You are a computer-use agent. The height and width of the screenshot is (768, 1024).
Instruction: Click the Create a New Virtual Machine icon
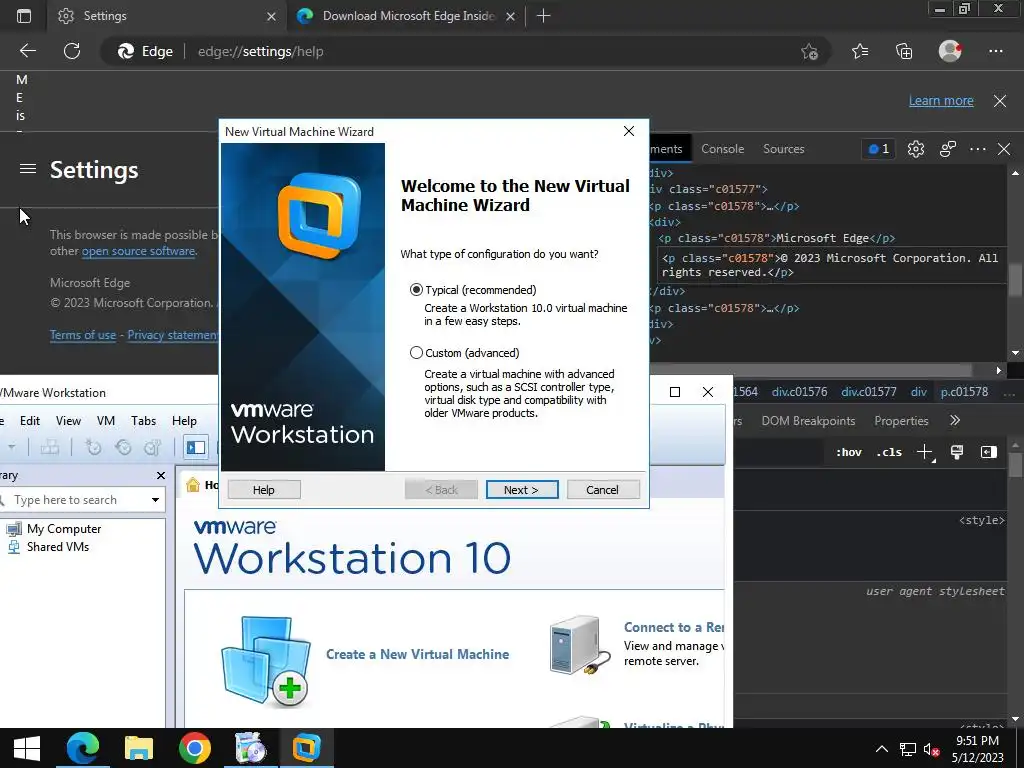(x=266, y=661)
